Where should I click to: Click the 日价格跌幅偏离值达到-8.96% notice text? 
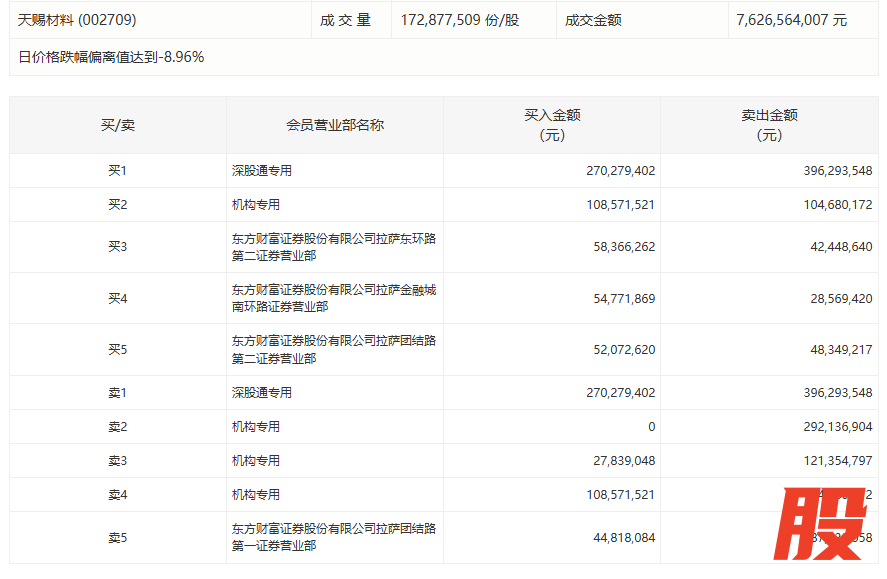111,57
